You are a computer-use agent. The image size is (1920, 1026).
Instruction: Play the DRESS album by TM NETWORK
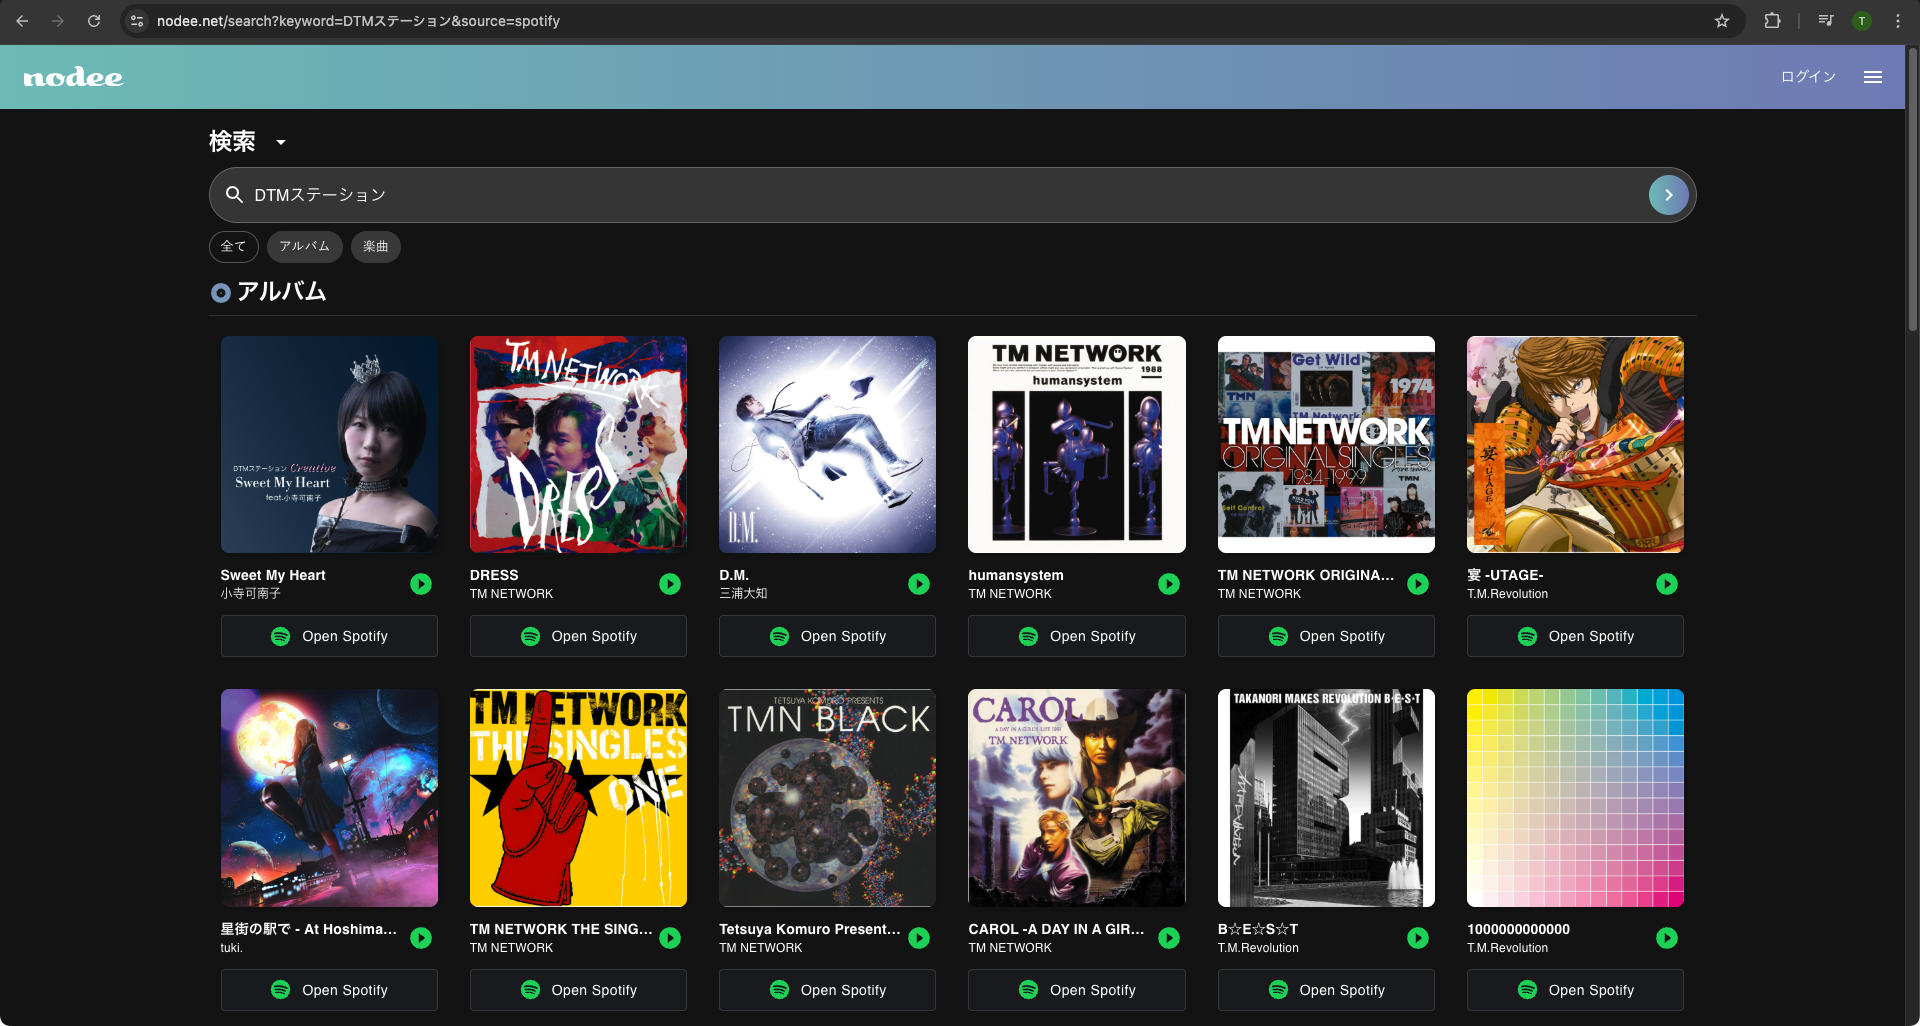coord(670,584)
